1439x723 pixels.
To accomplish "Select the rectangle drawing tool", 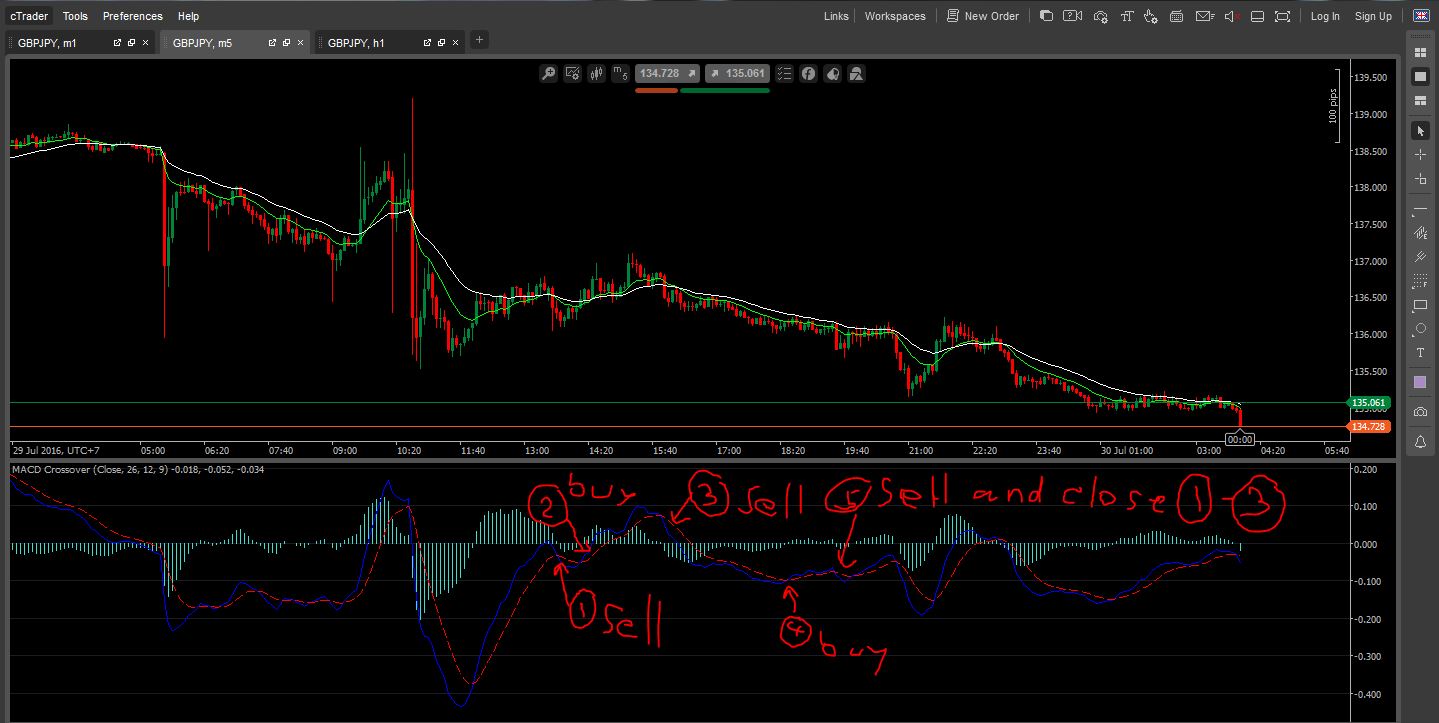I will coord(1420,306).
